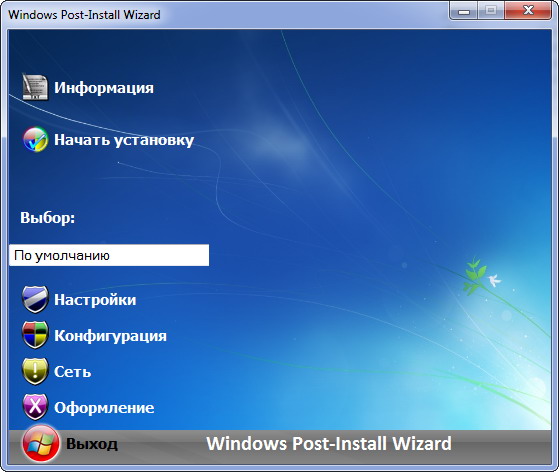This screenshot has height=472, width=559.
Task: Open the По умолчанию selection box
Action: pyautogui.click(x=109, y=255)
